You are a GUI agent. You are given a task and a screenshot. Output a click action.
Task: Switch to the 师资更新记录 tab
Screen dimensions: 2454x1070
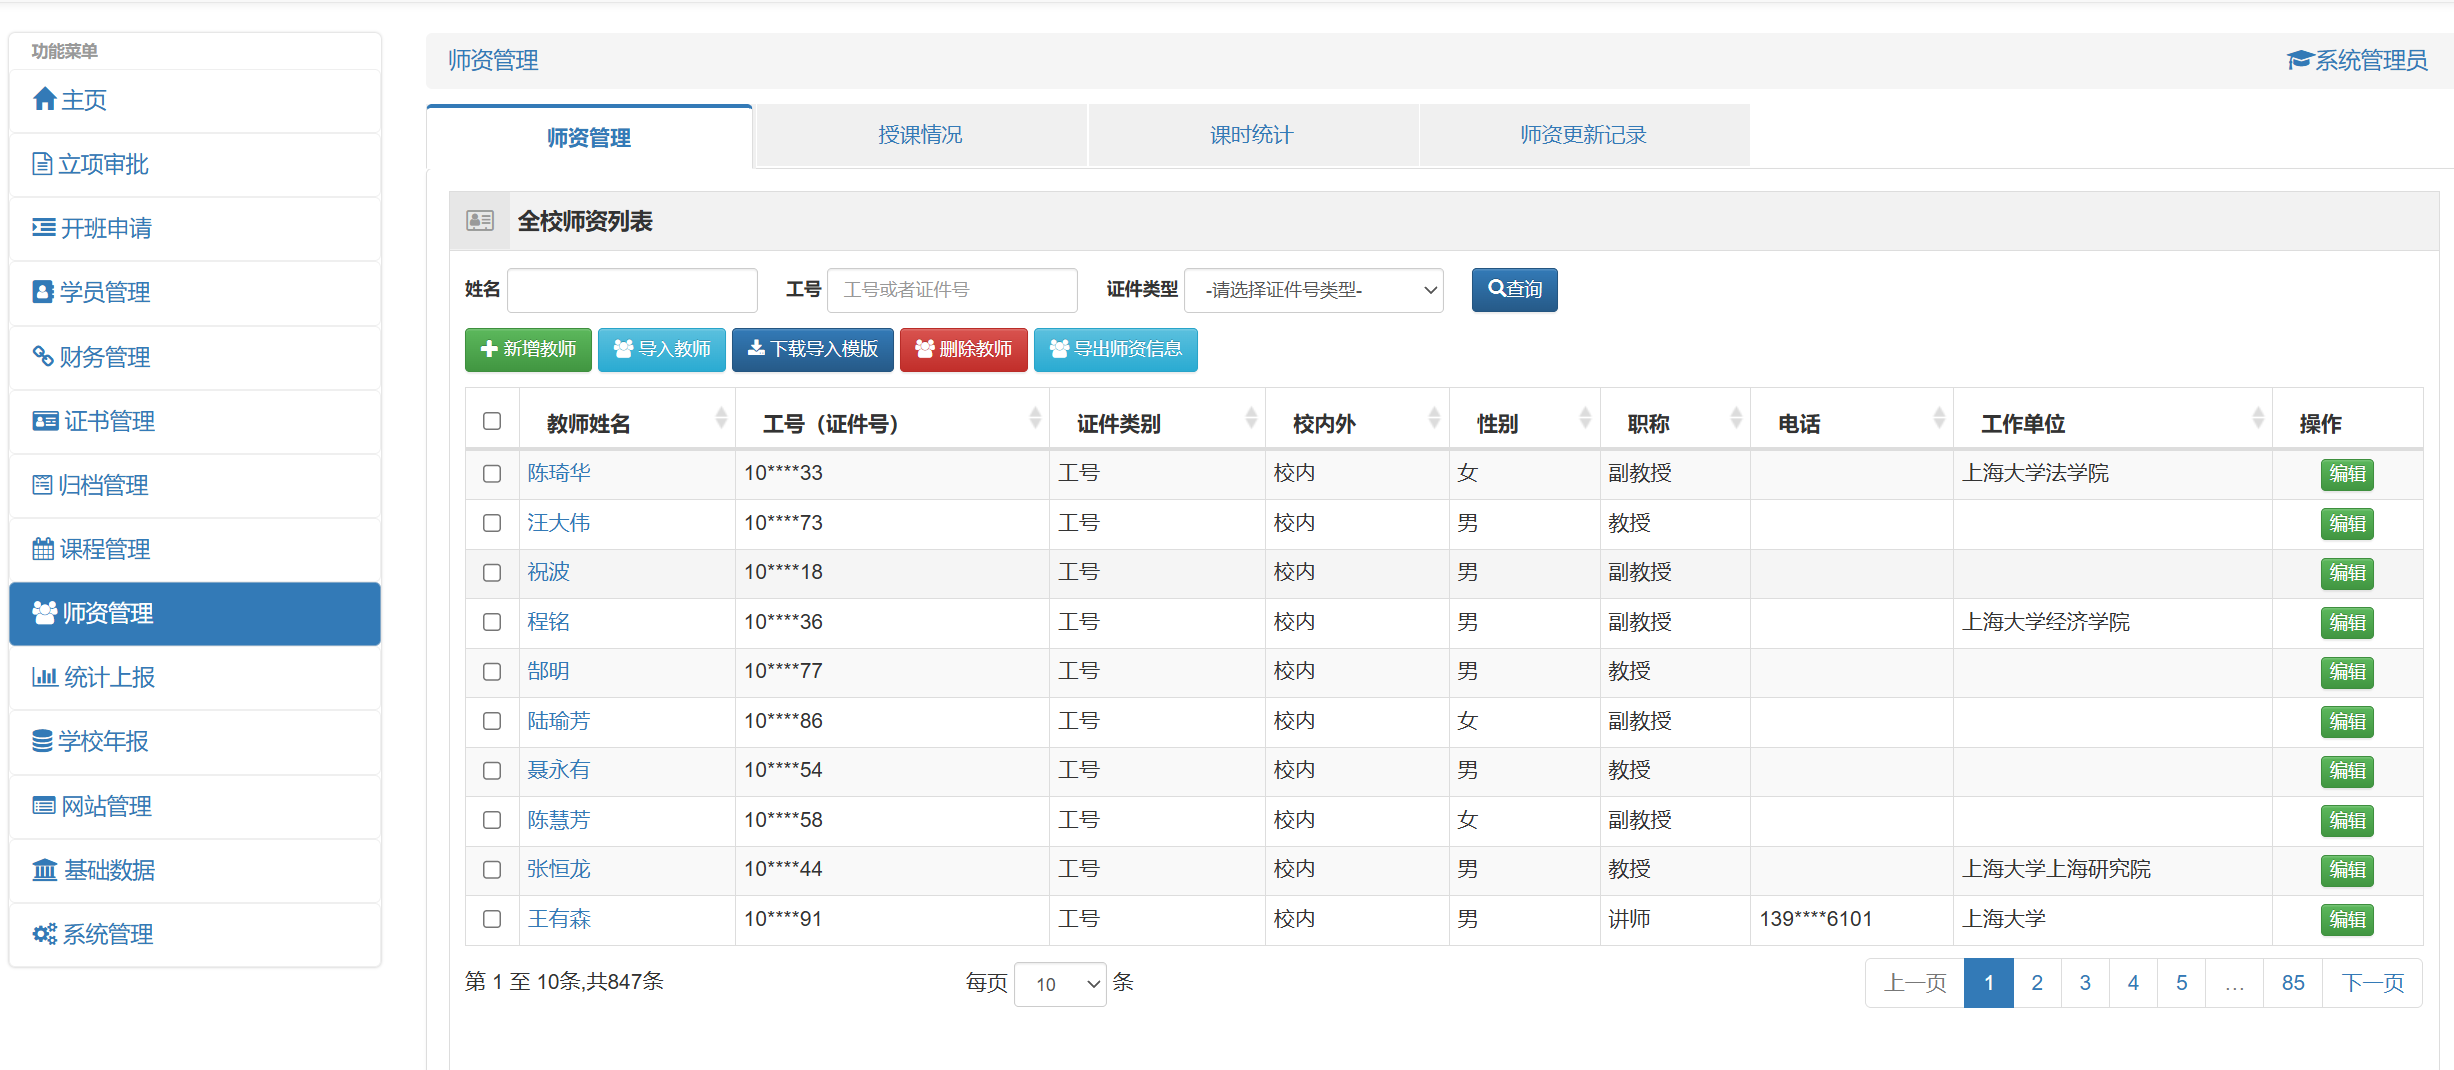pos(1584,135)
